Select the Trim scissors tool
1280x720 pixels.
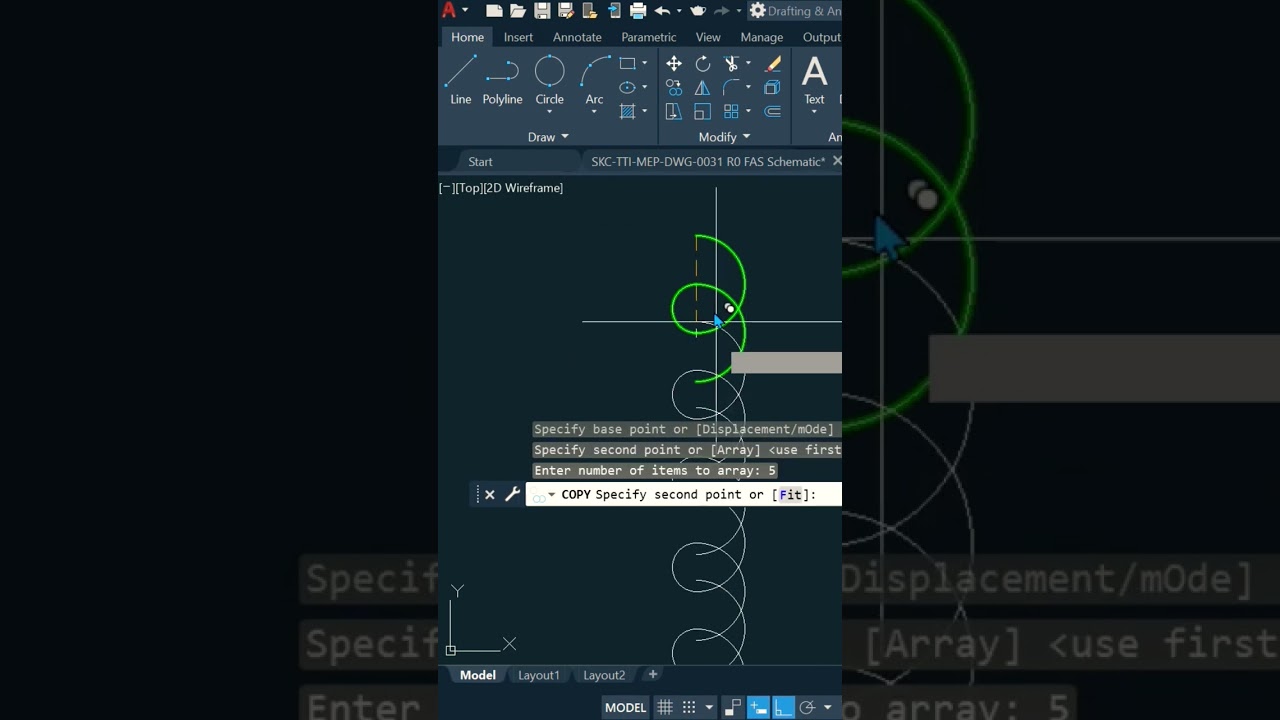[x=732, y=64]
